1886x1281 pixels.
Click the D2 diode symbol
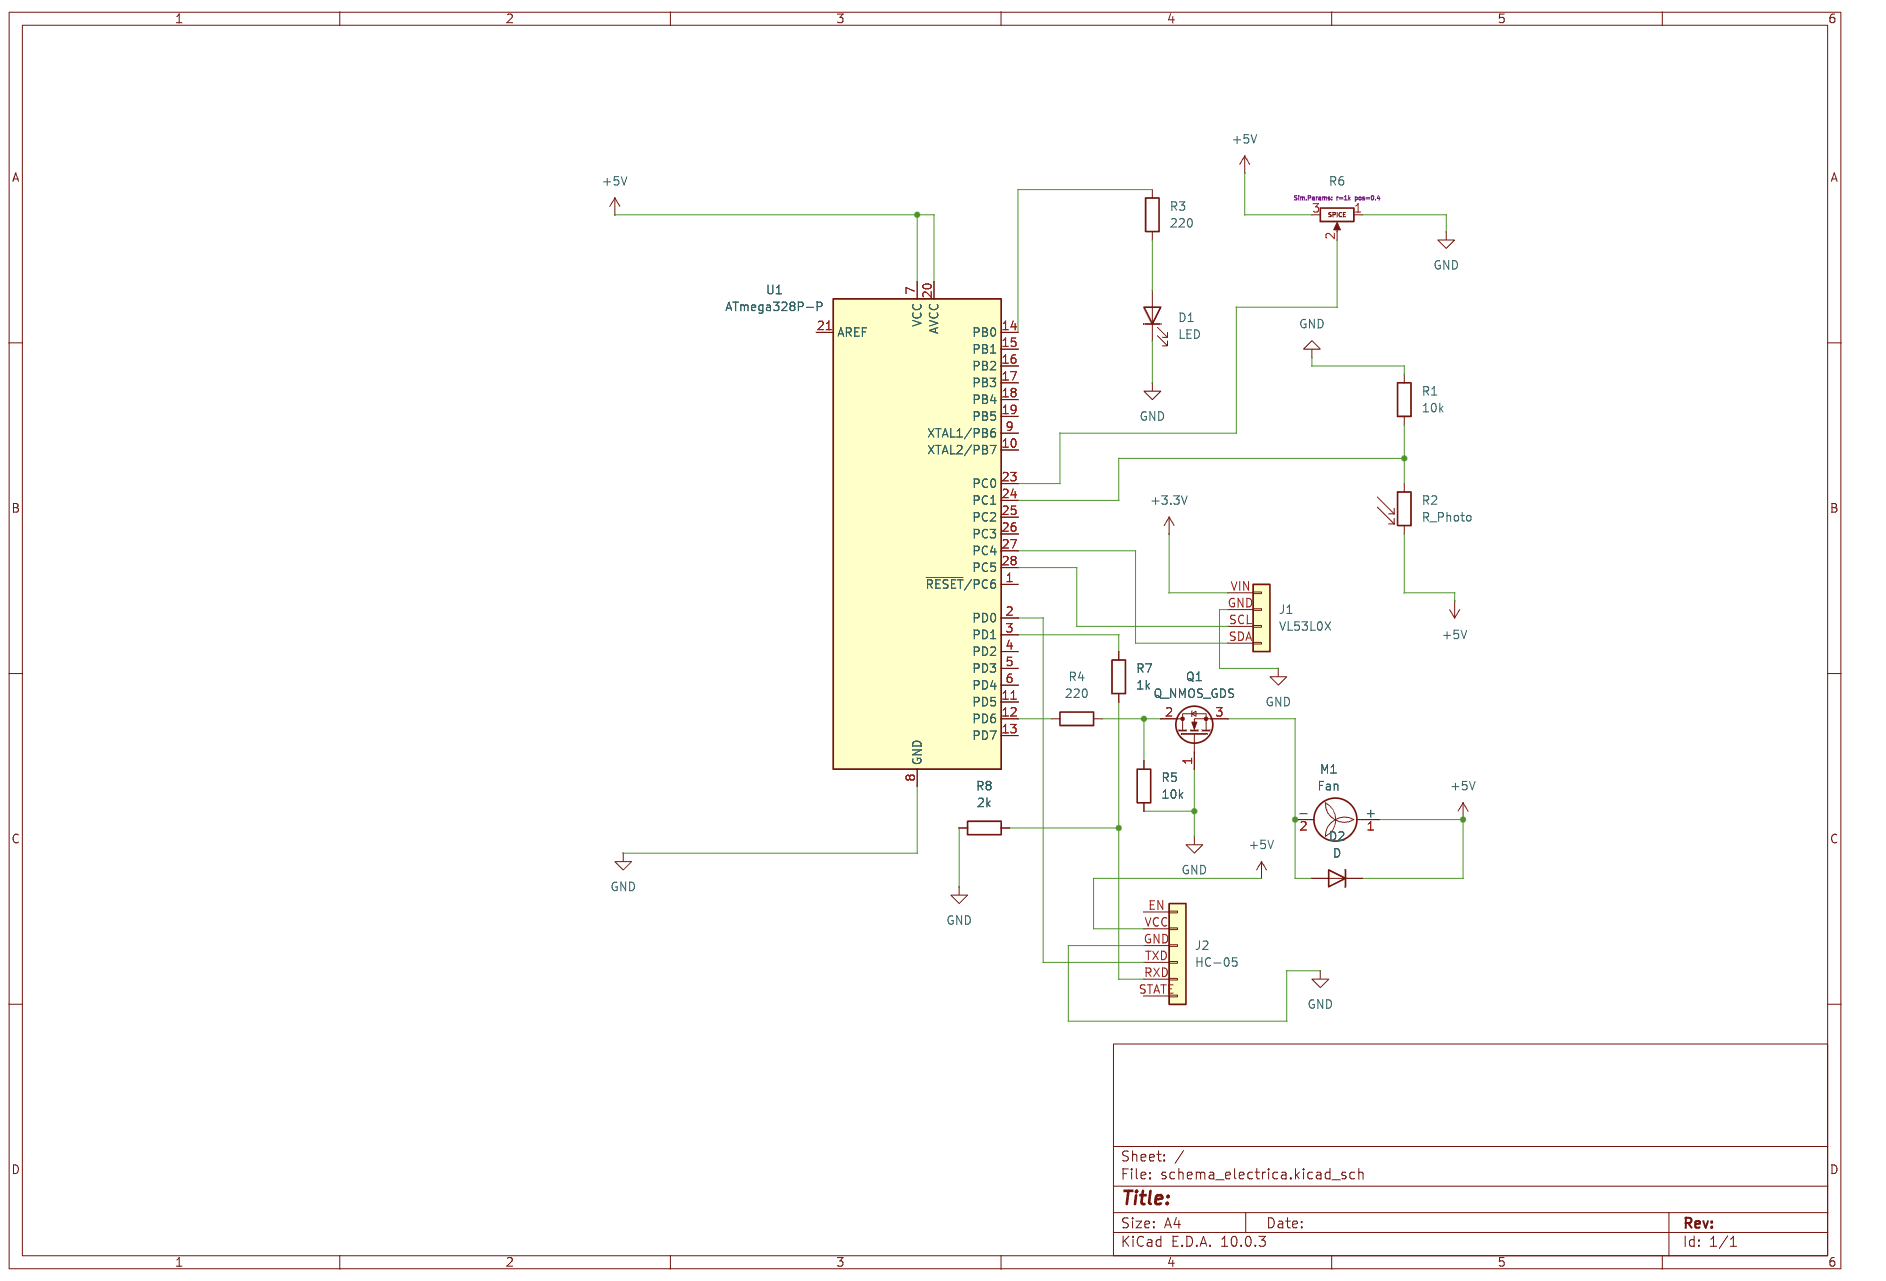[1337, 879]
